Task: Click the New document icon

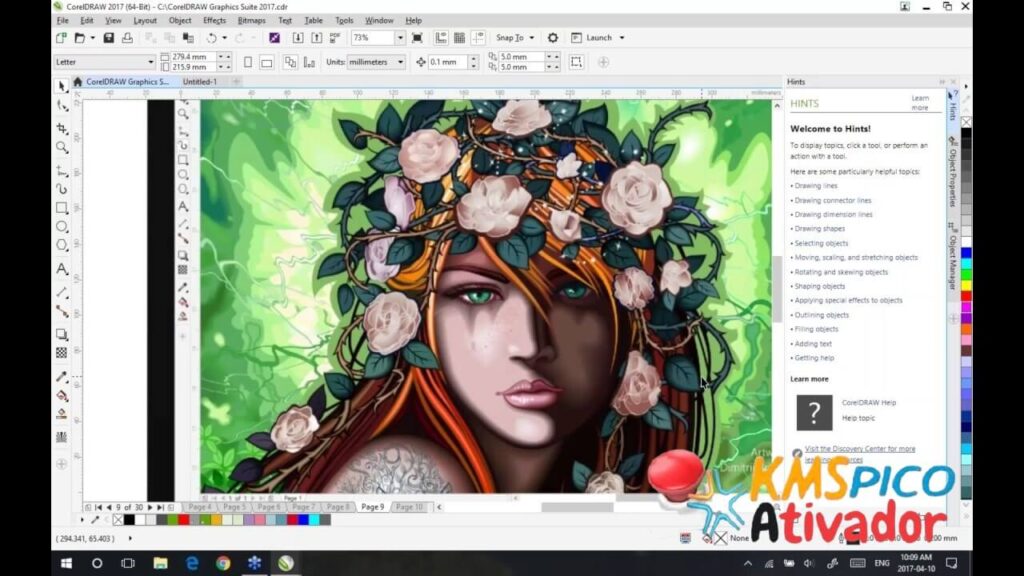Action: 61,38
